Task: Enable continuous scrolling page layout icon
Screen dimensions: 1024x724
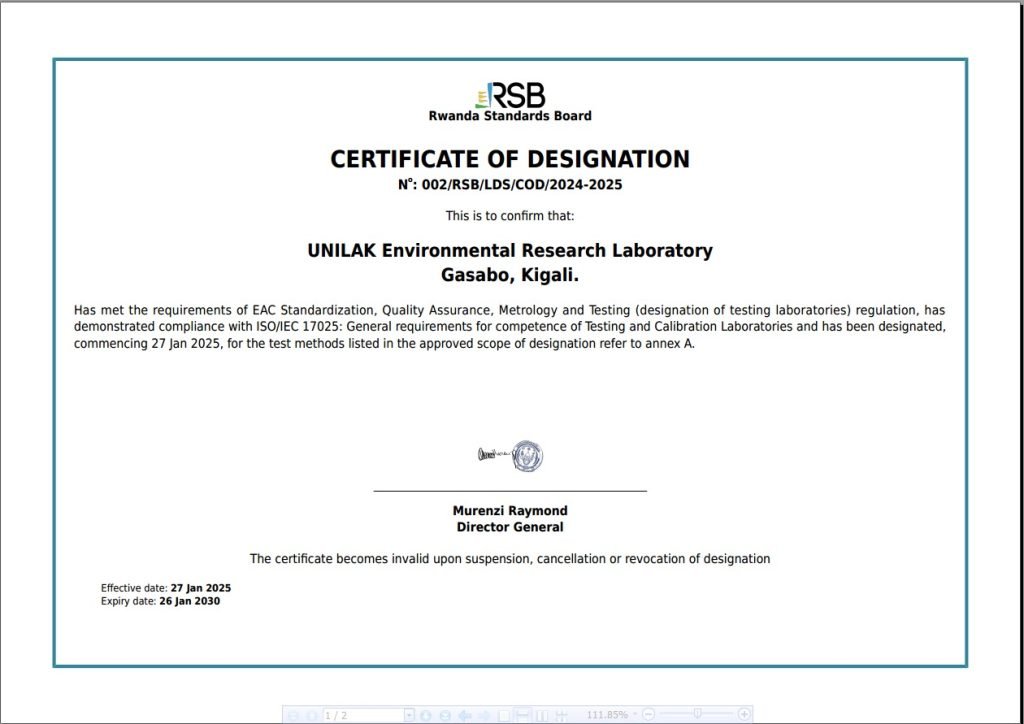Action: [x=522, y=716]
